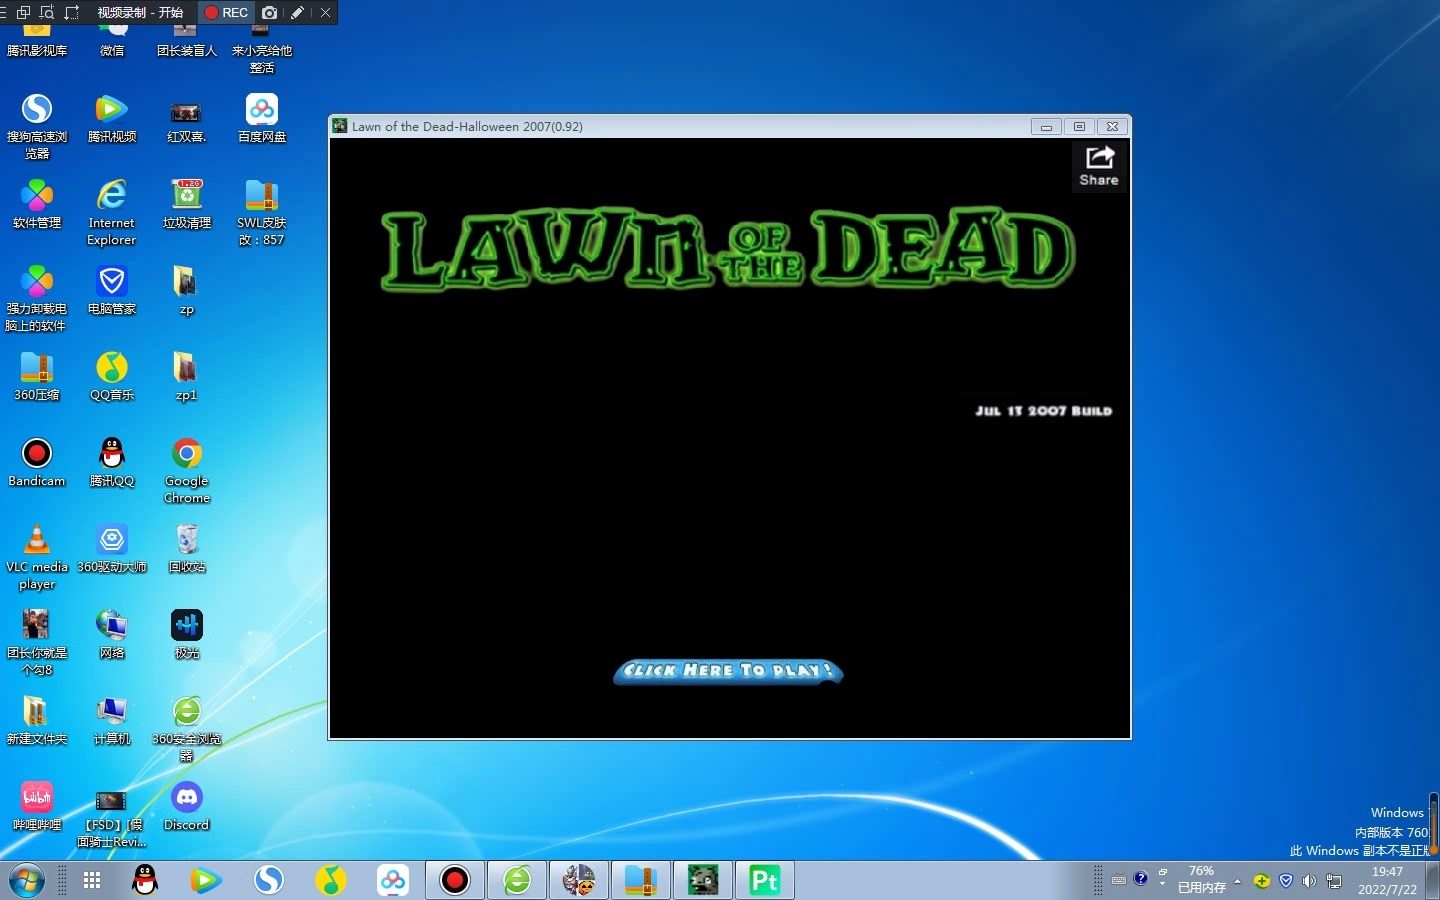Select the VLC media player desktop icon
The image size is (1440, 900).
point(37,556)
